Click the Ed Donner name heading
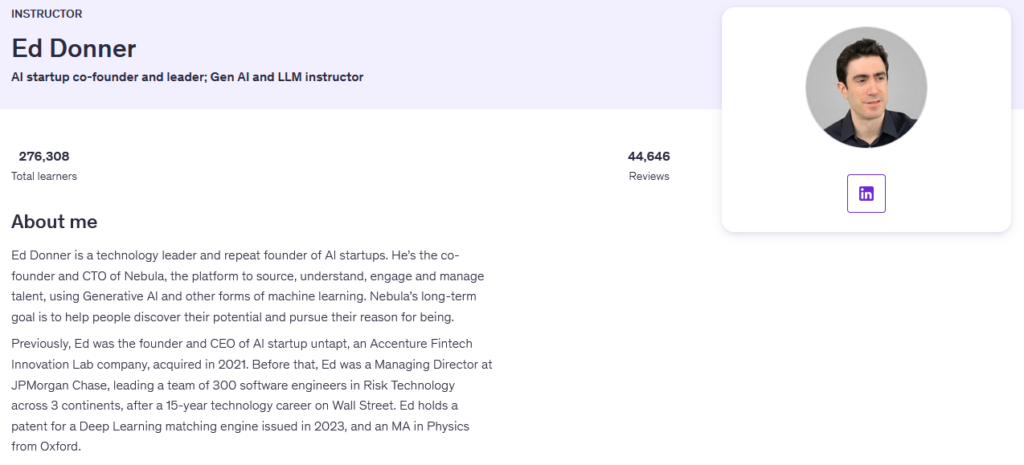This screenshot has height=465, width=1024. 74,48
